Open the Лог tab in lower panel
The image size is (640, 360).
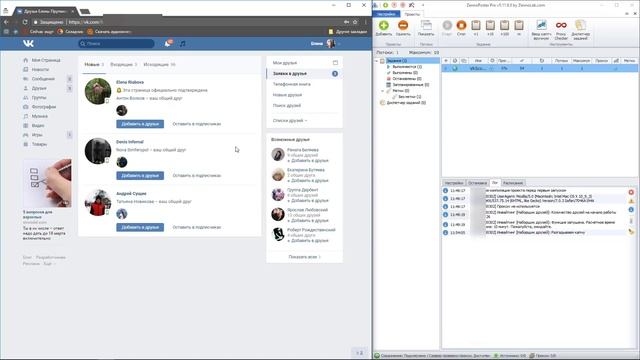(495, 183)
